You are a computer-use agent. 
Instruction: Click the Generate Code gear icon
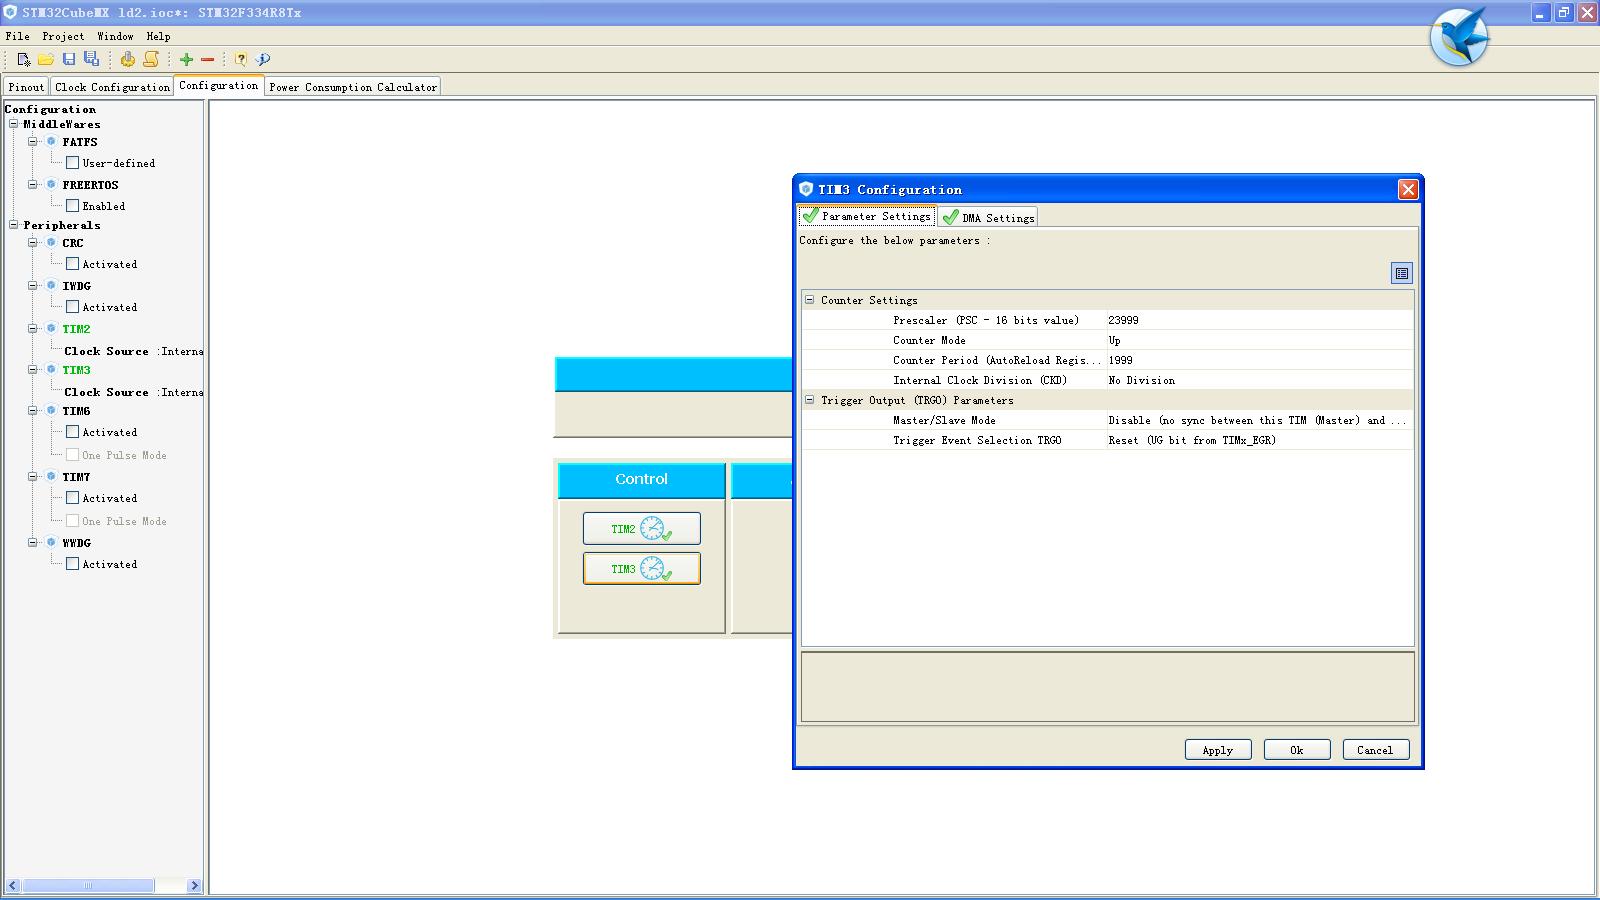tap(127, 59)
